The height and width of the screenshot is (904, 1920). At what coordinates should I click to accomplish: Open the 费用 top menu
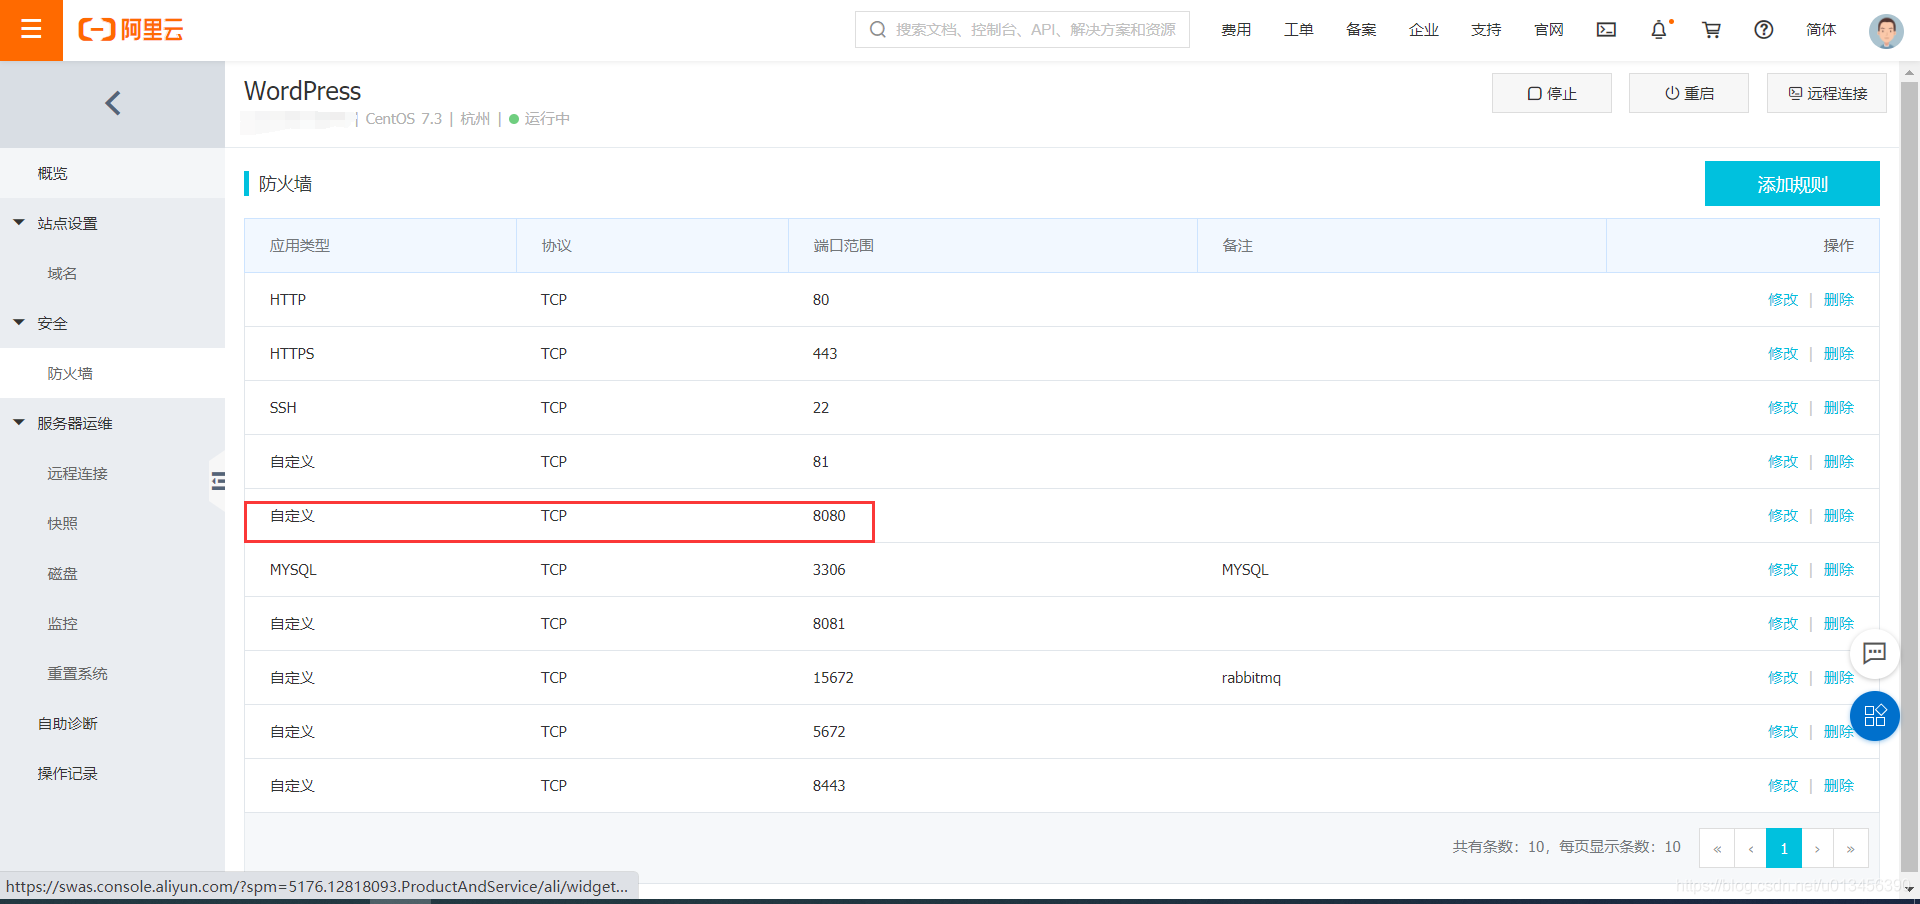pos(1236,30)
